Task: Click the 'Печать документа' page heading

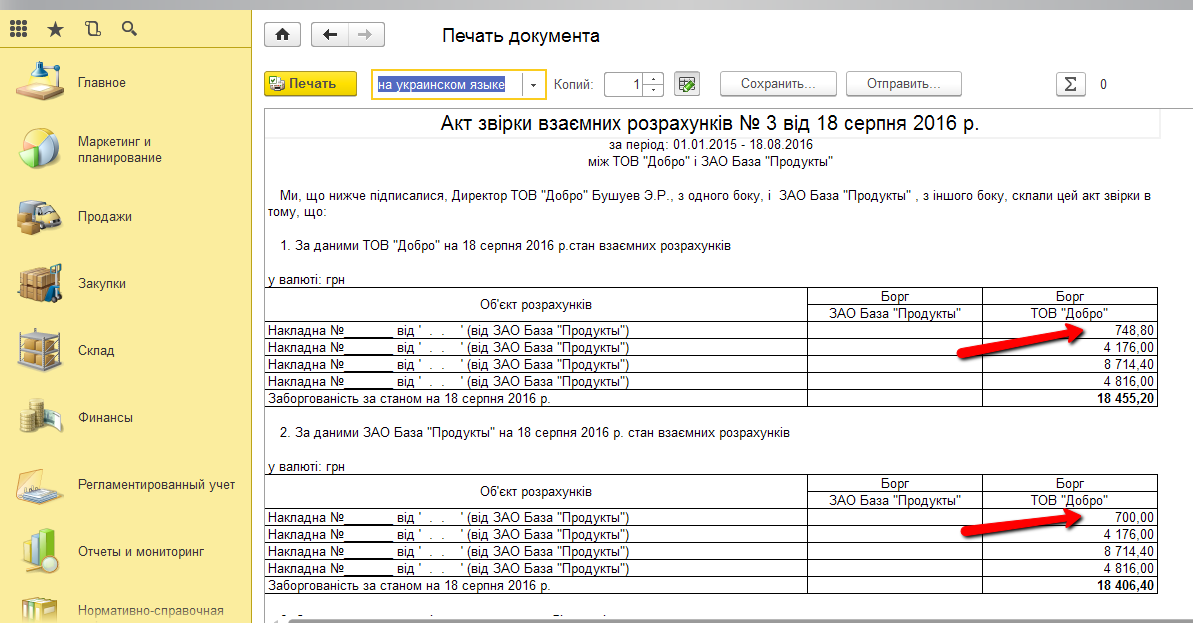Action: click(520, 36)
